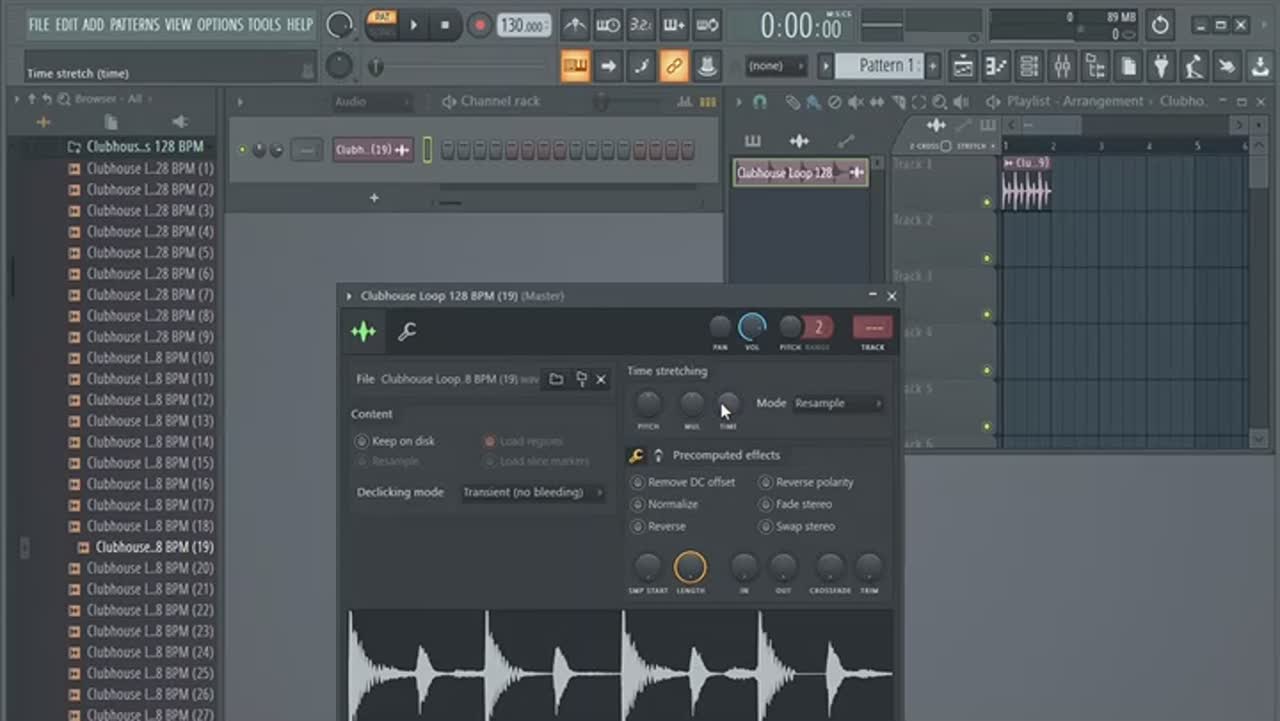
Task: Click the VOL knob in the sampler
Action: pos(752,327)
